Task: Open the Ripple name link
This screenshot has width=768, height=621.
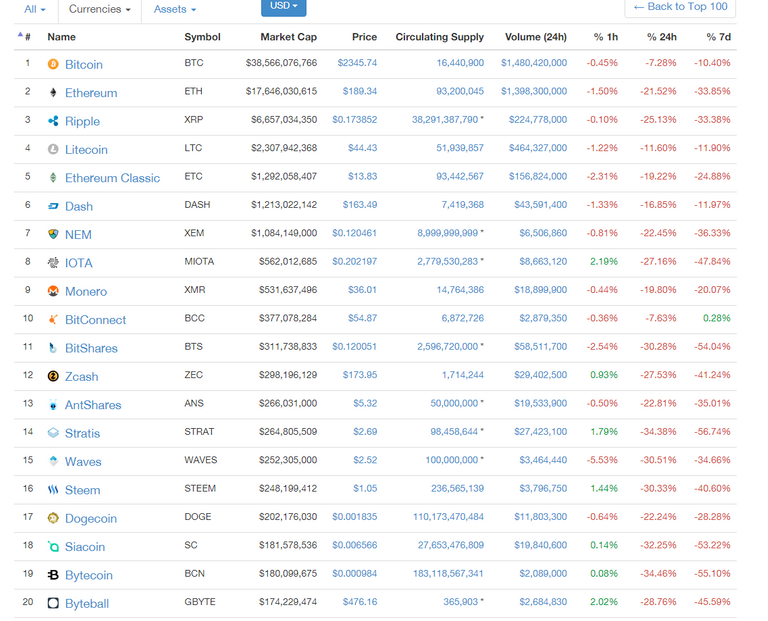Action: pos(82,121)
